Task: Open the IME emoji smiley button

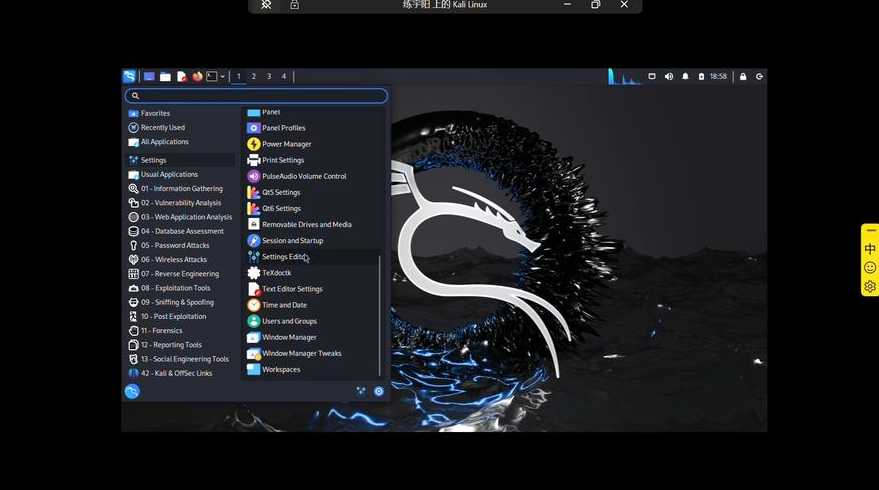Action: [x=870, y=268]
